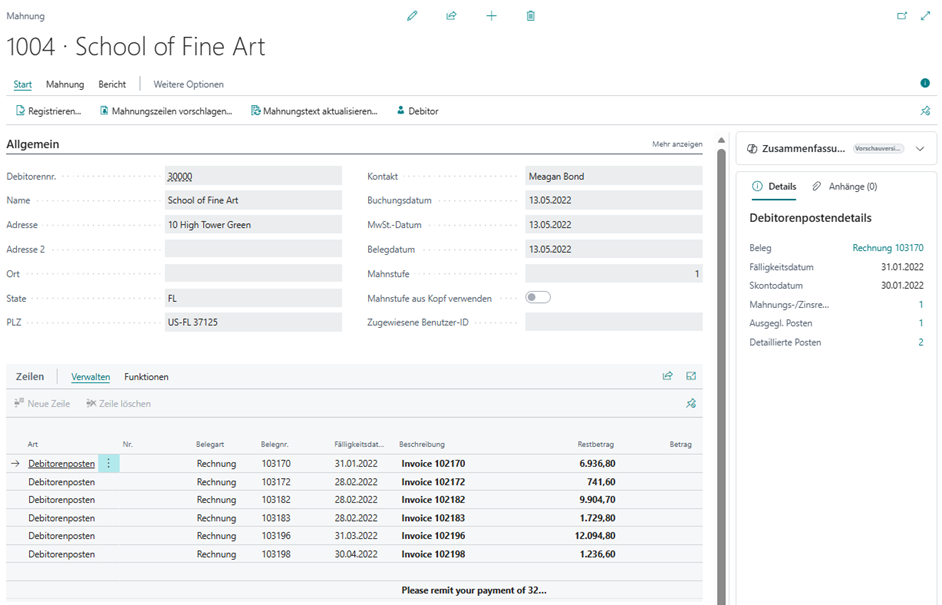Screen dimensions: 942x605
Task: Click Mehr anzeigen in Allgemein section
Action: [677, 145]
